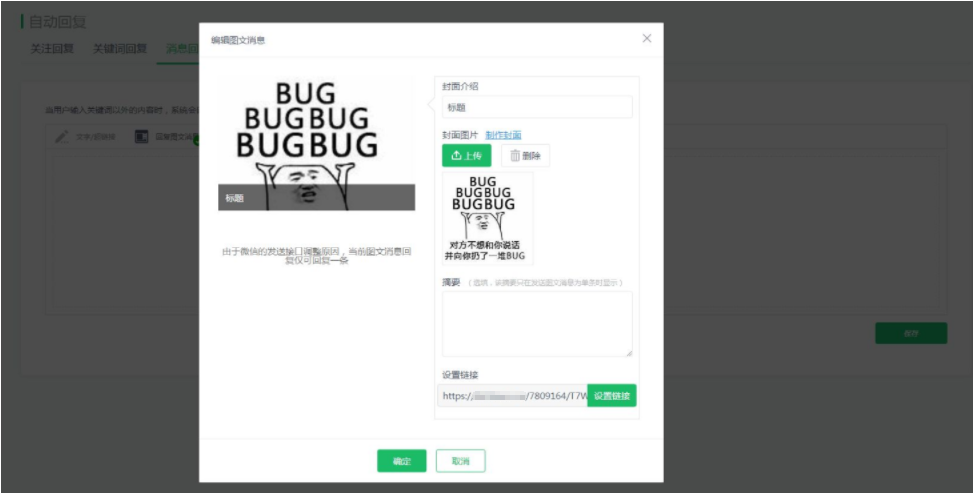The width and height of the screenshot is (973, 494).
Task: Cancel with the 取消 button
Action: (460, 461)
